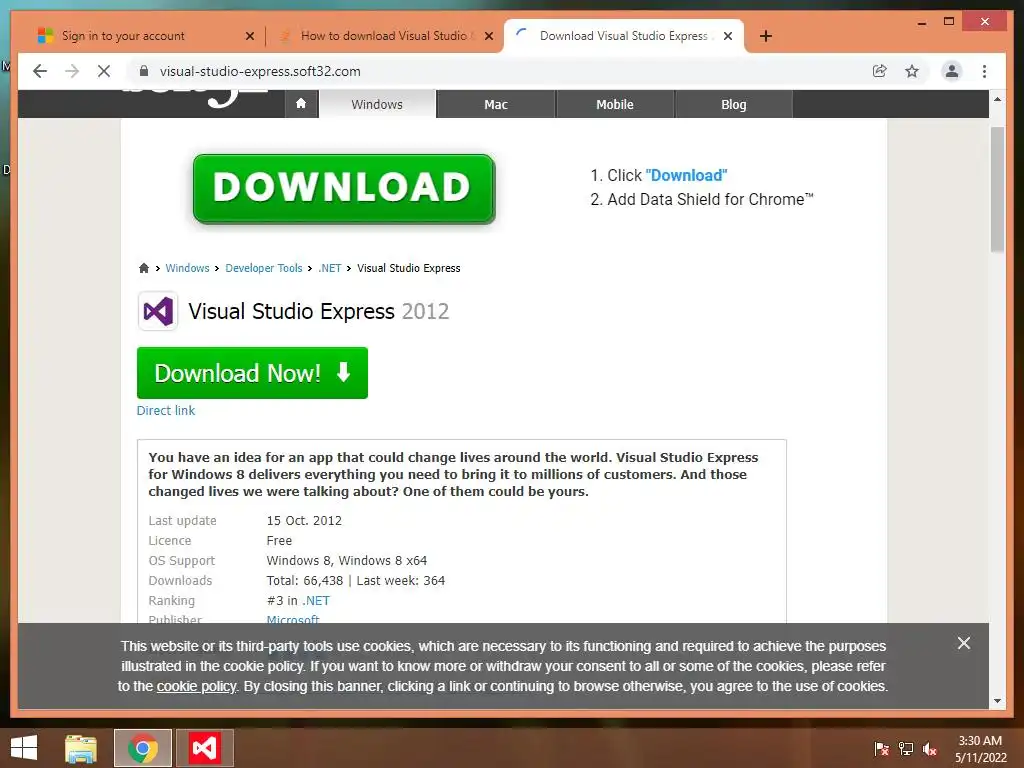Open the network tray icon
Screen dimensions: 1024x768
(906, 749)
